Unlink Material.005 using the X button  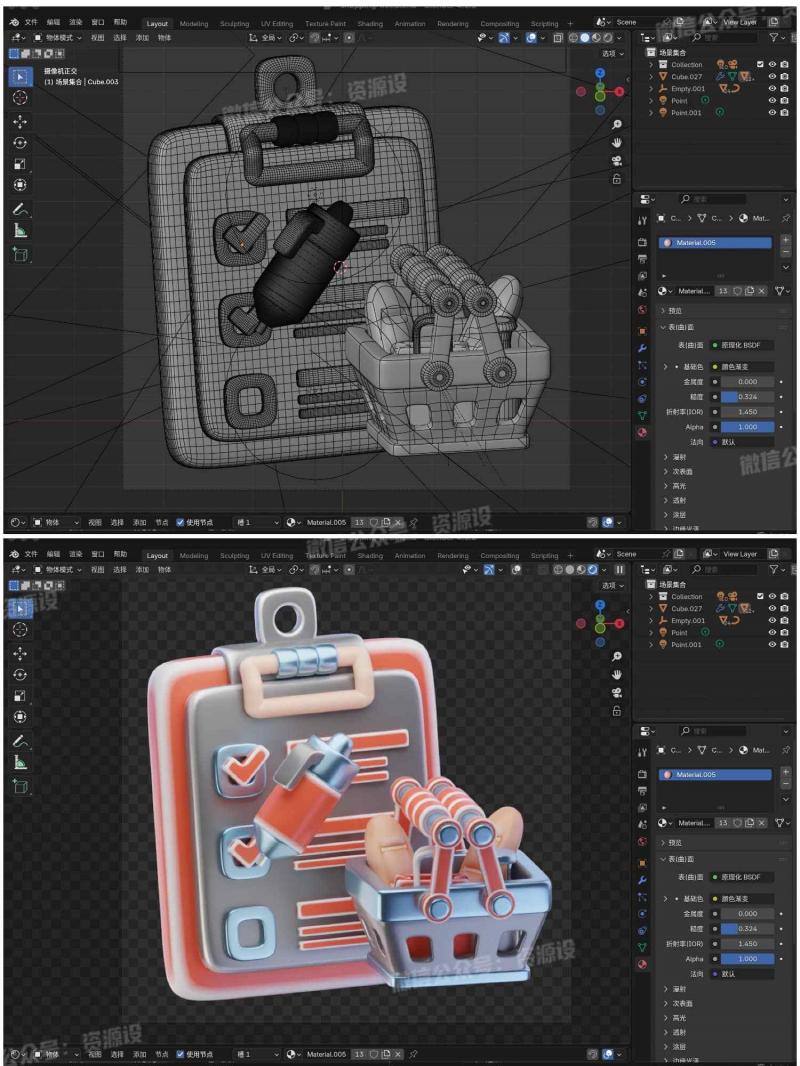coord(762,291)
